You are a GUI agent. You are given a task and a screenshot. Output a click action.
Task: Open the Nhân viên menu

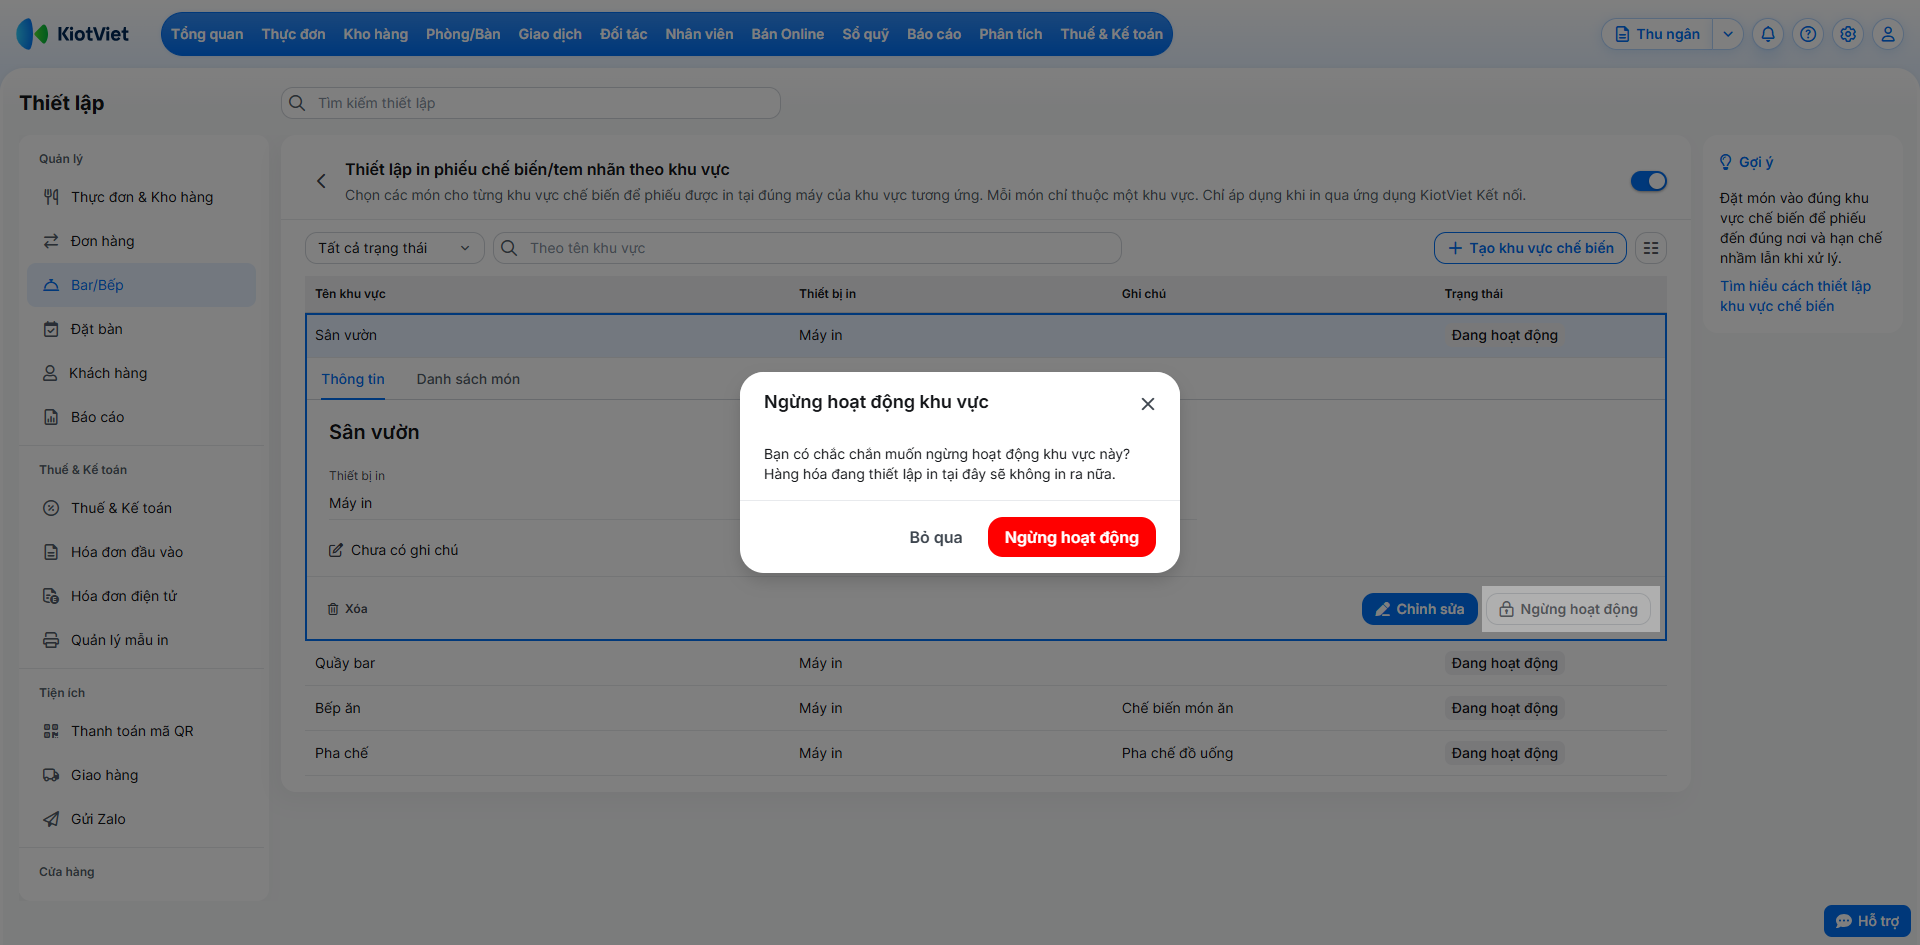(699, 34)
